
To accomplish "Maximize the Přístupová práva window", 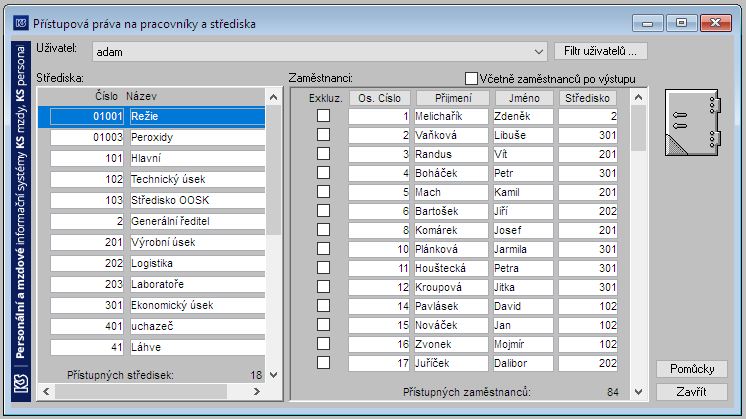I will pos(681,23).
